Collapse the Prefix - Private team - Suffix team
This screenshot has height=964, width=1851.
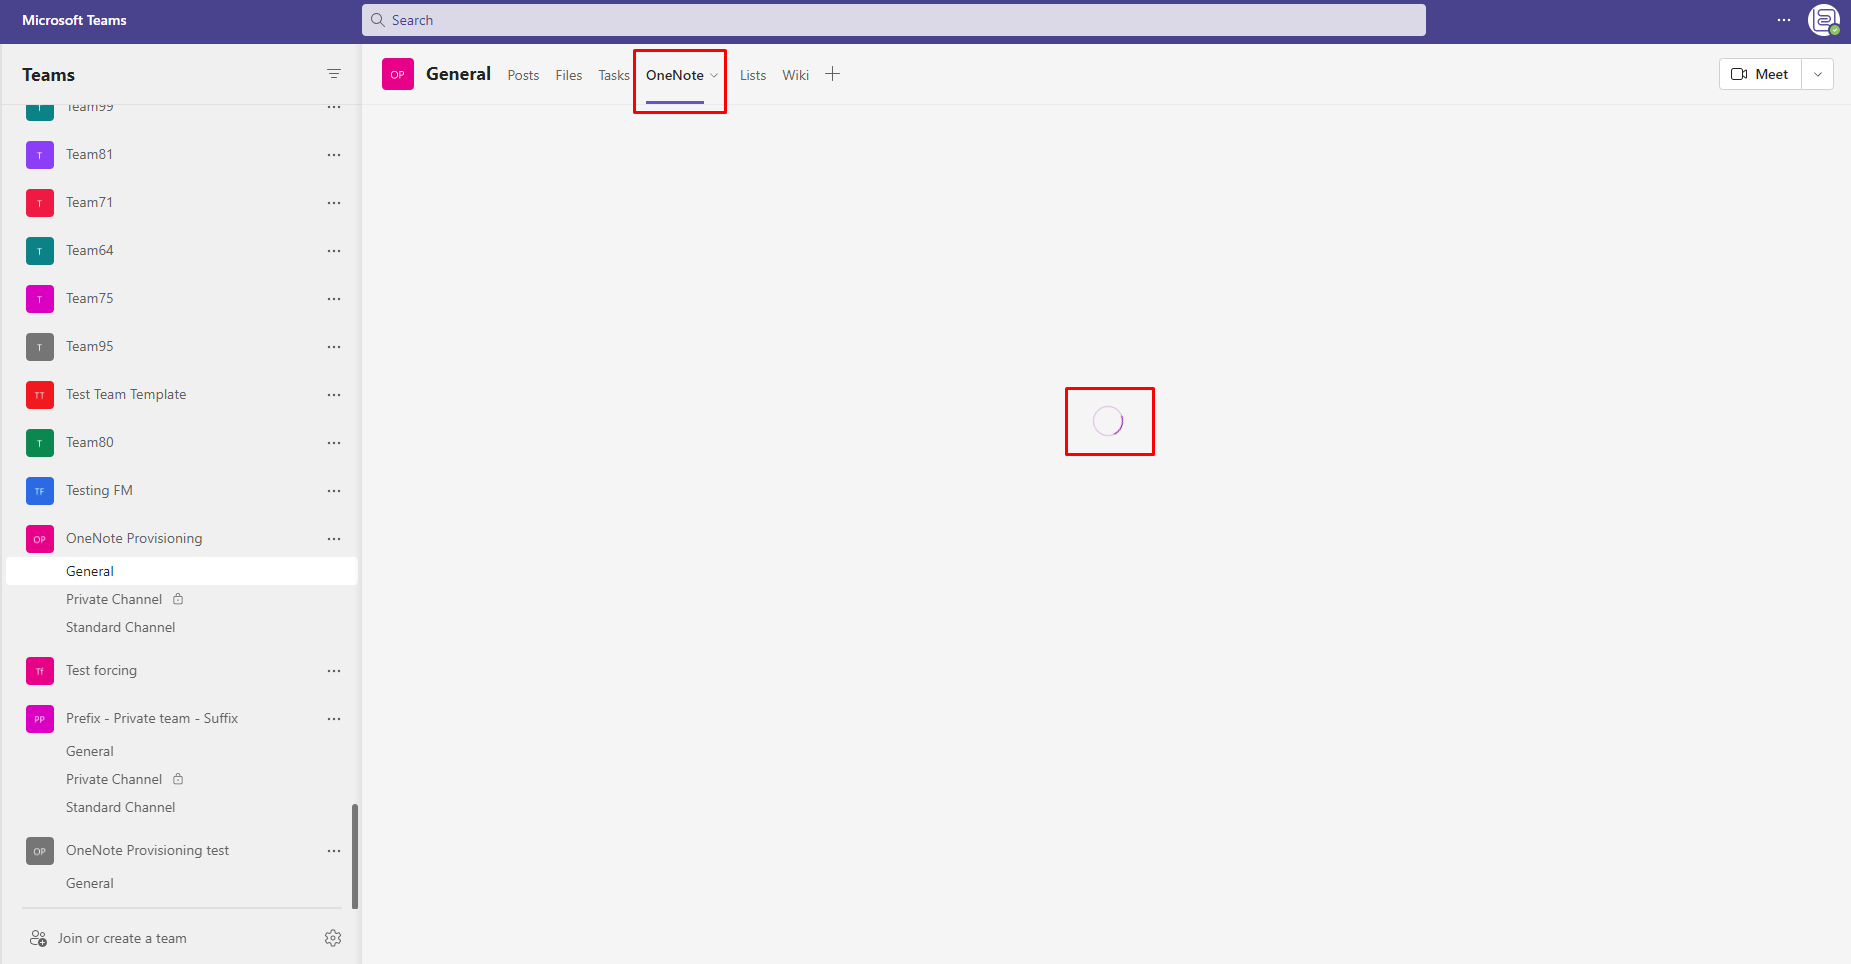click(152, 718)
